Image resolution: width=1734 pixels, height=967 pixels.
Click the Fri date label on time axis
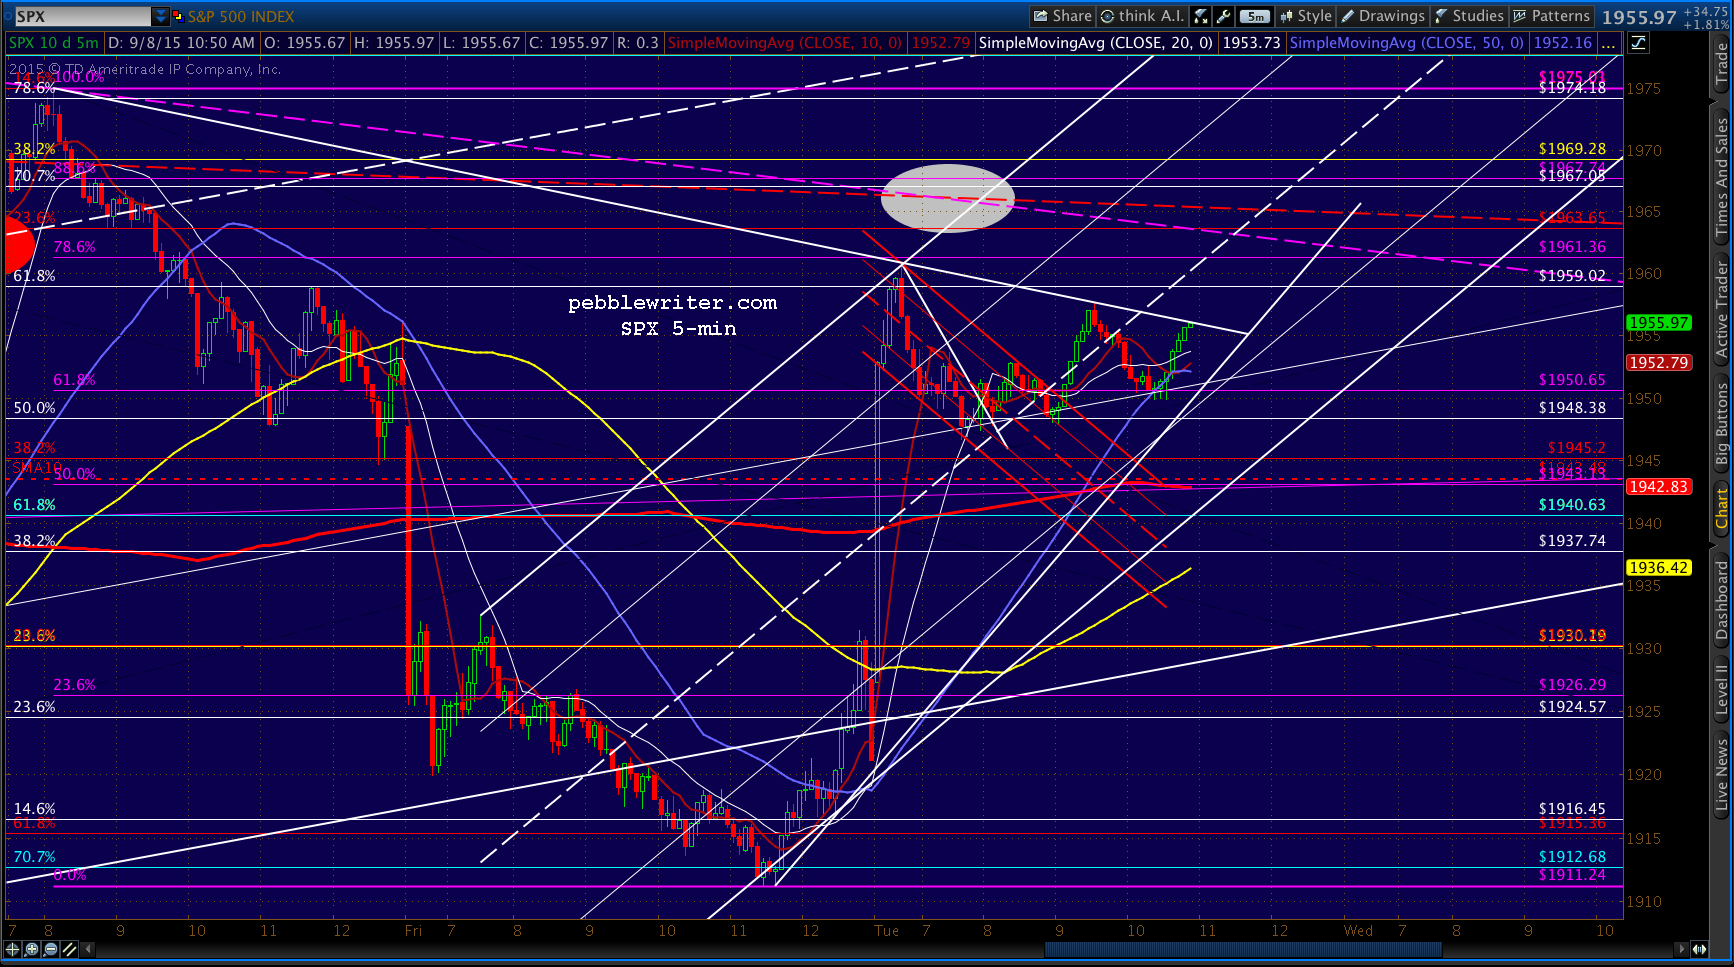coord(413,930)
